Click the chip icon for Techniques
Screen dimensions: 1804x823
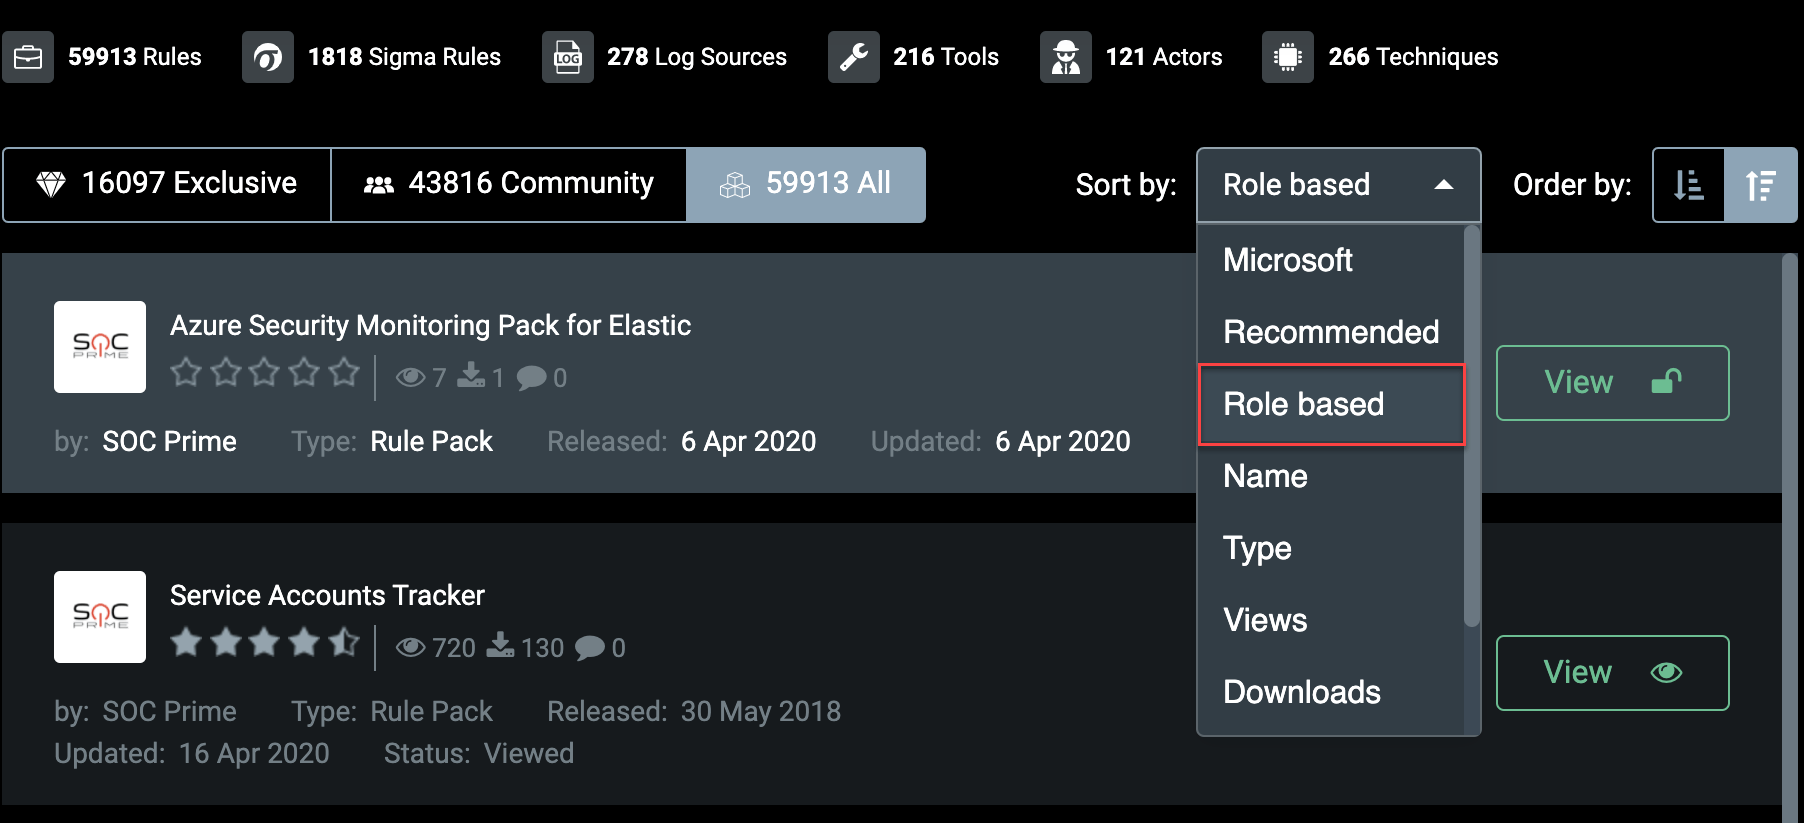point(1288,57)
